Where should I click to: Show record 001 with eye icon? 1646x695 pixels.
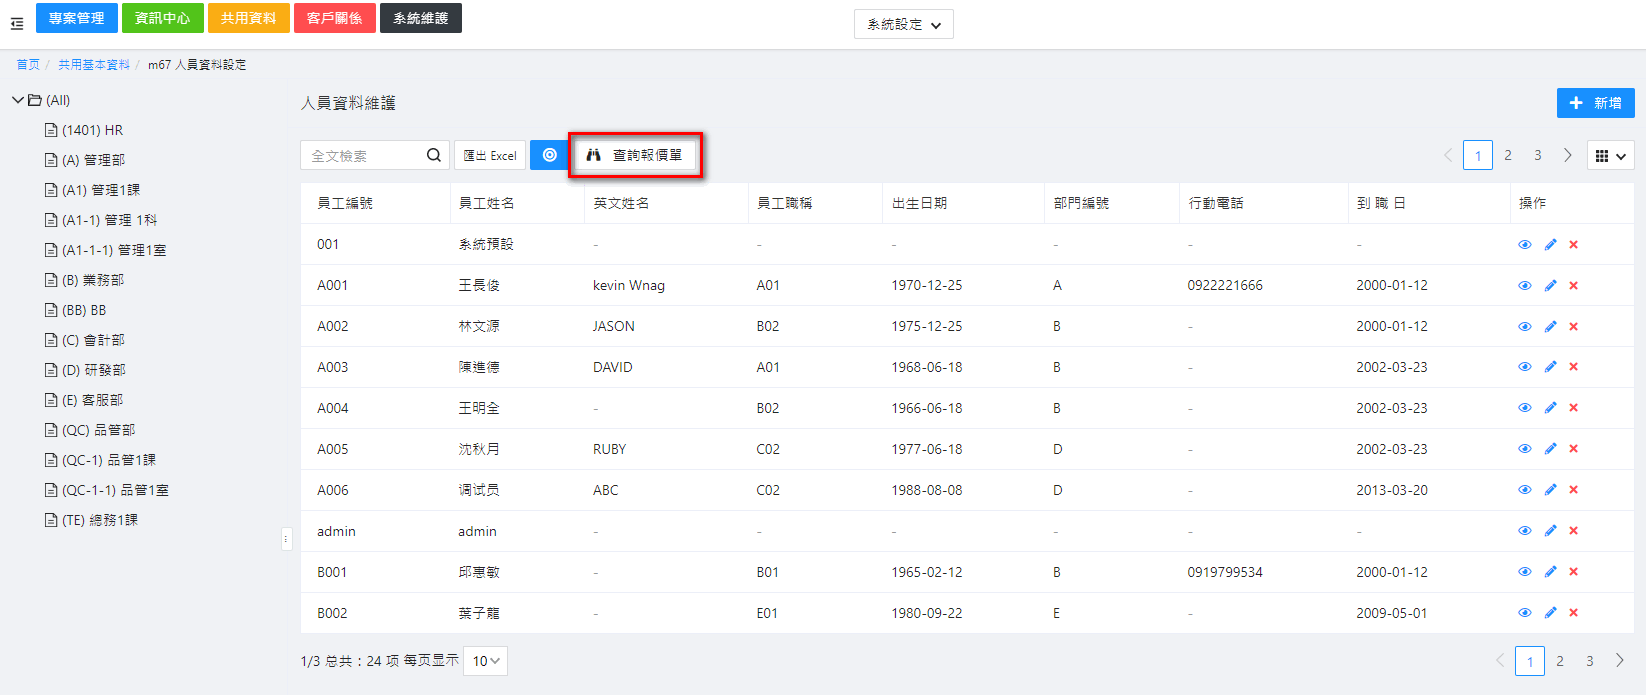click(1524, 244)
